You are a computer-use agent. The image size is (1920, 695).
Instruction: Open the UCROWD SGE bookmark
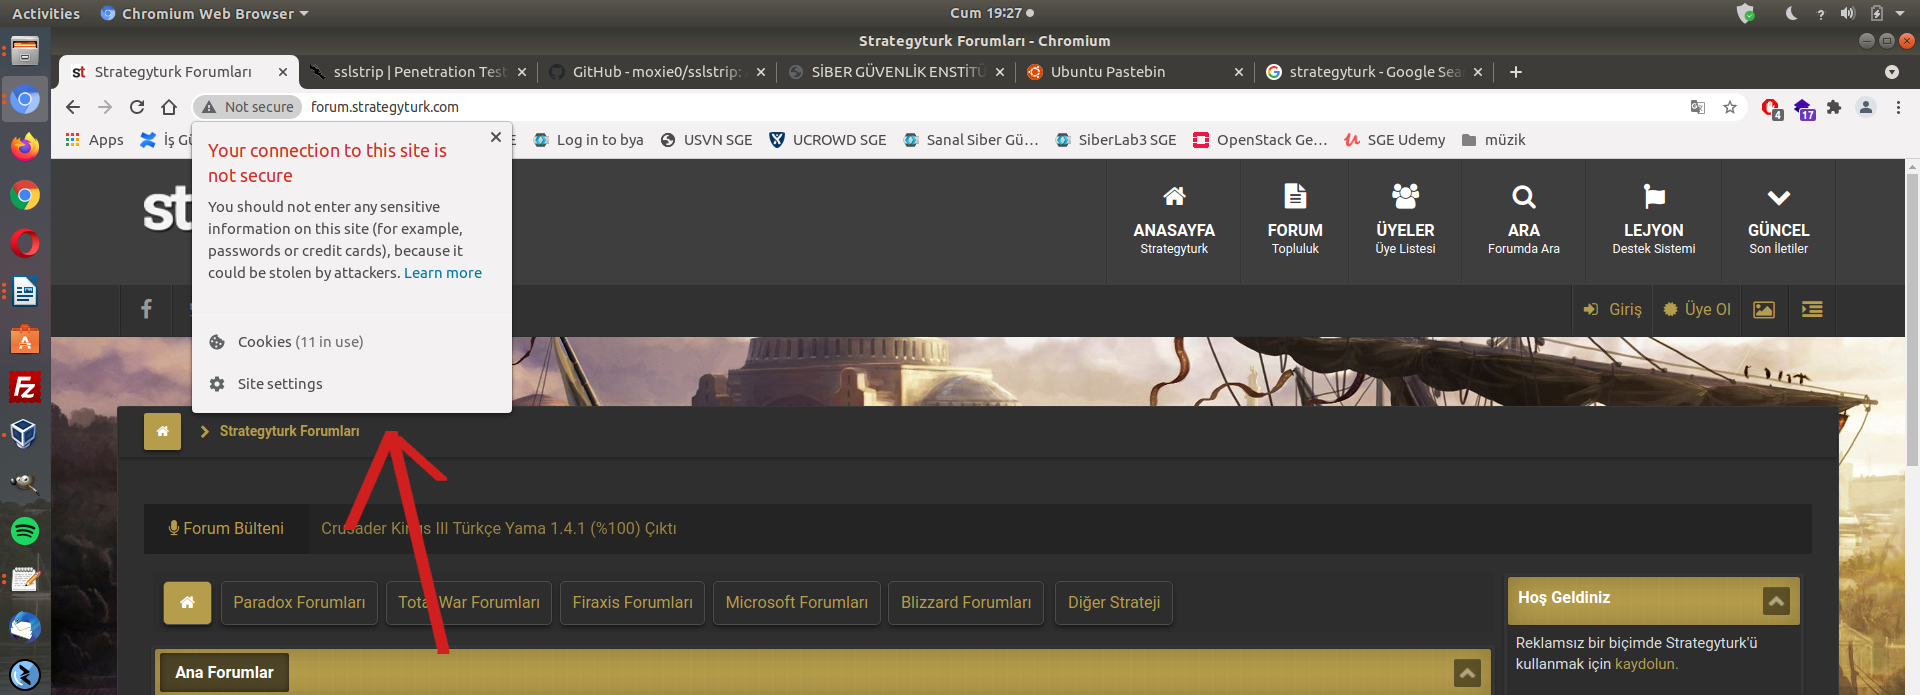[x=828, y=140]
